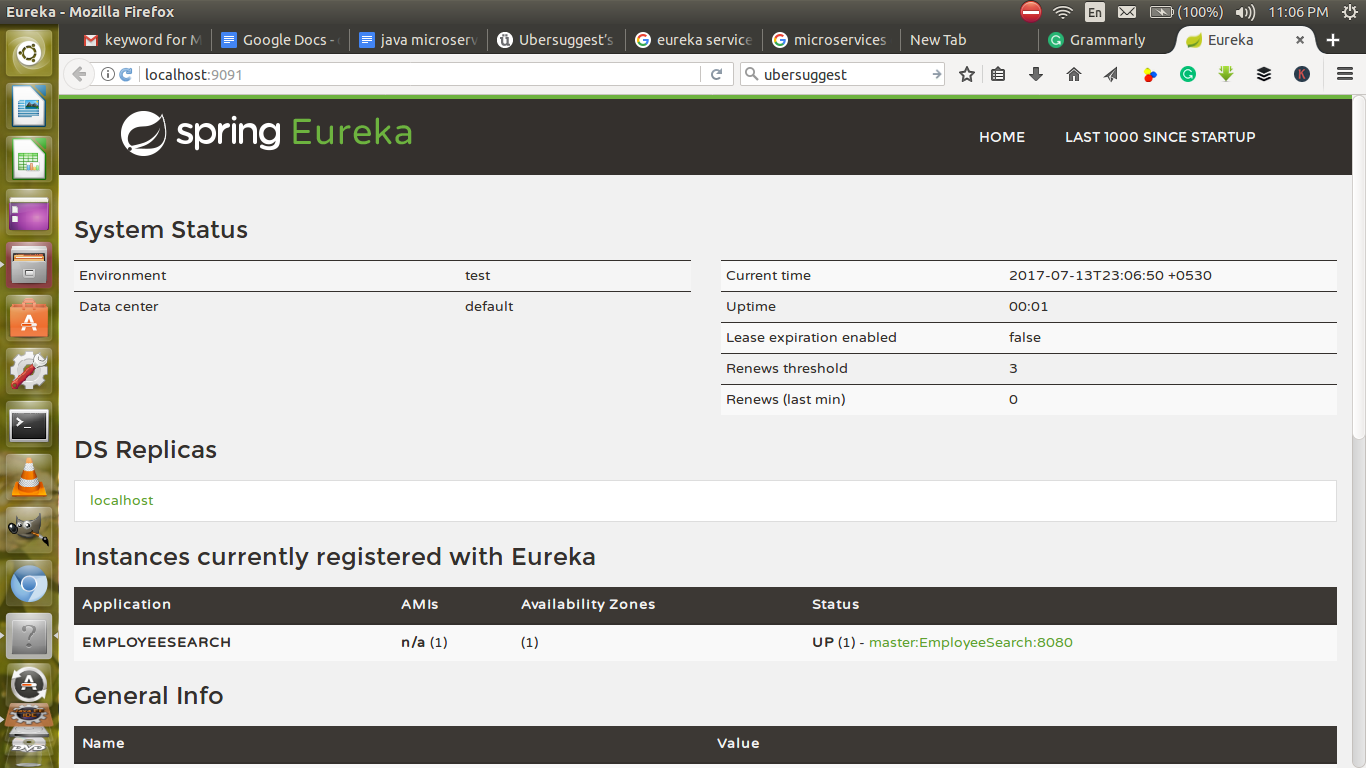Open the K extension icon
The width and height of the screenshot is (1366, 768).
[x=1302, y=74]
